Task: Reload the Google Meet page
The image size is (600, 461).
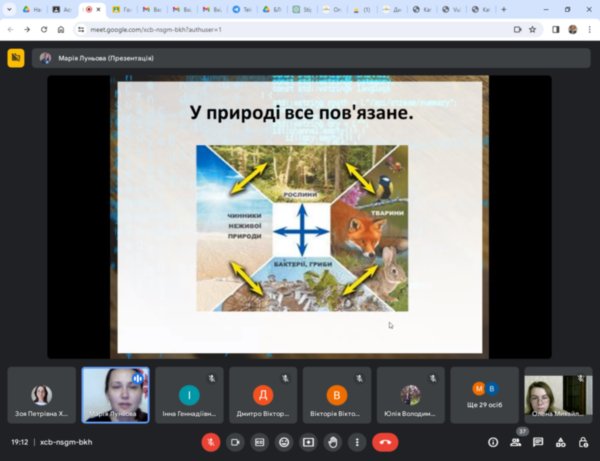Action: tap(45, 29)
